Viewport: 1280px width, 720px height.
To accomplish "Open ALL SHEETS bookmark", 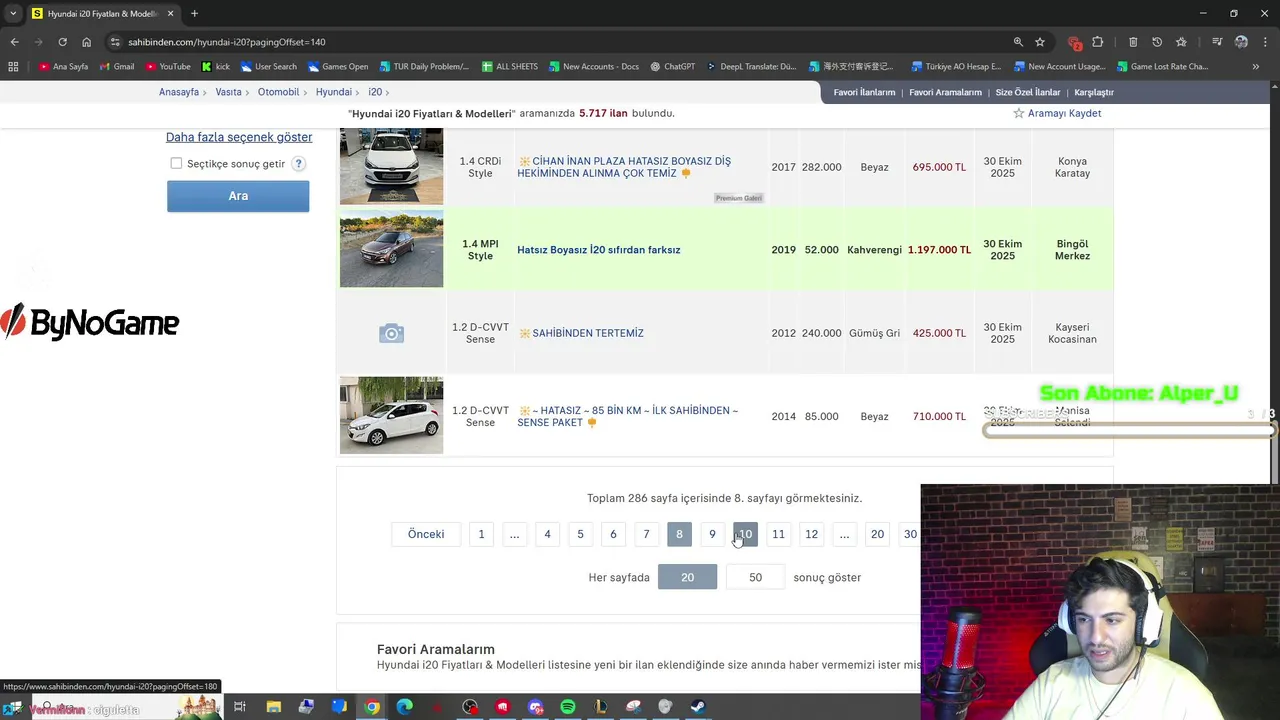I will pos(510,67).
